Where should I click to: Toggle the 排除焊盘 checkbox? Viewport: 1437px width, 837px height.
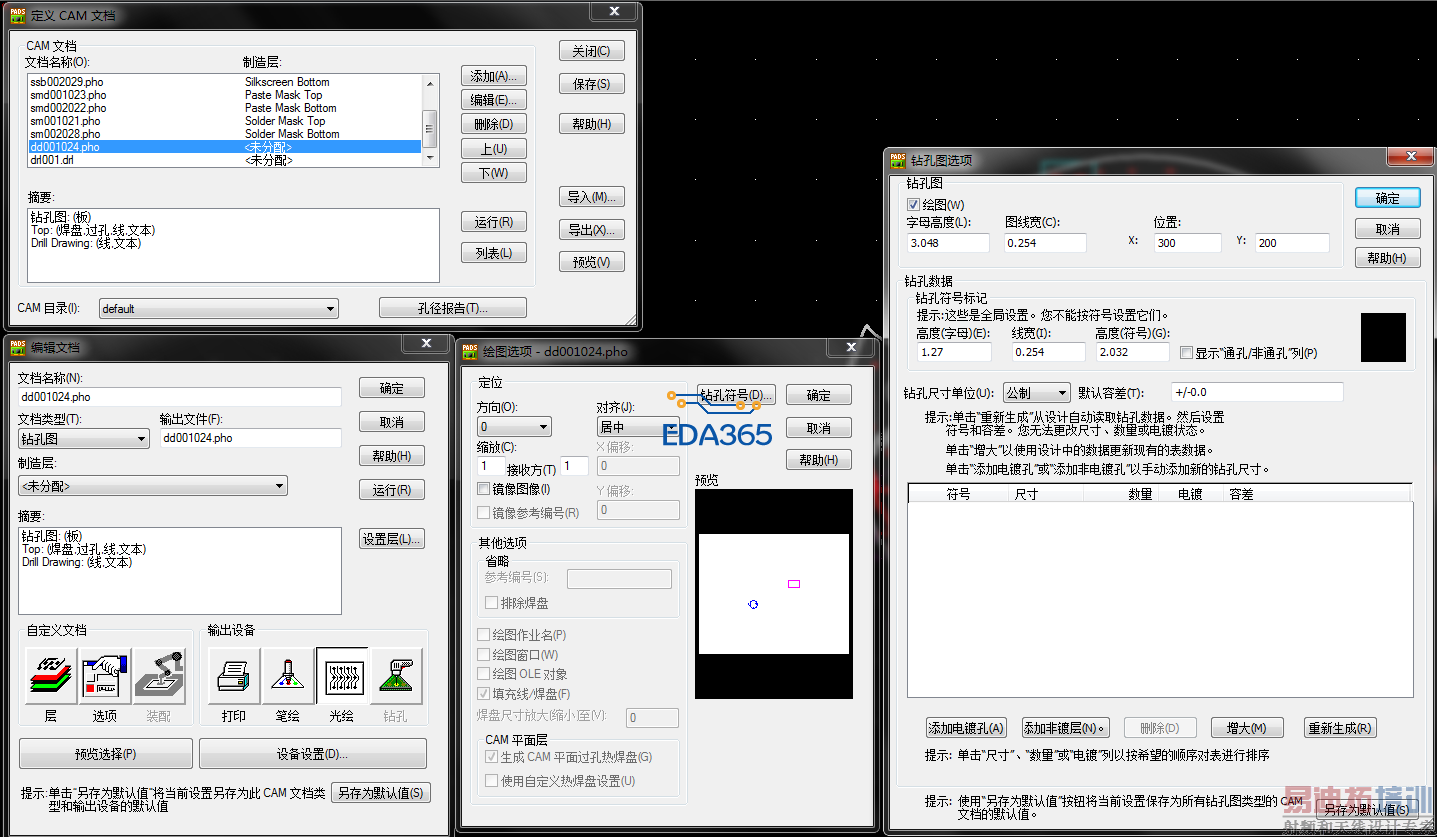pyautogui.click(x=491, y=603)
